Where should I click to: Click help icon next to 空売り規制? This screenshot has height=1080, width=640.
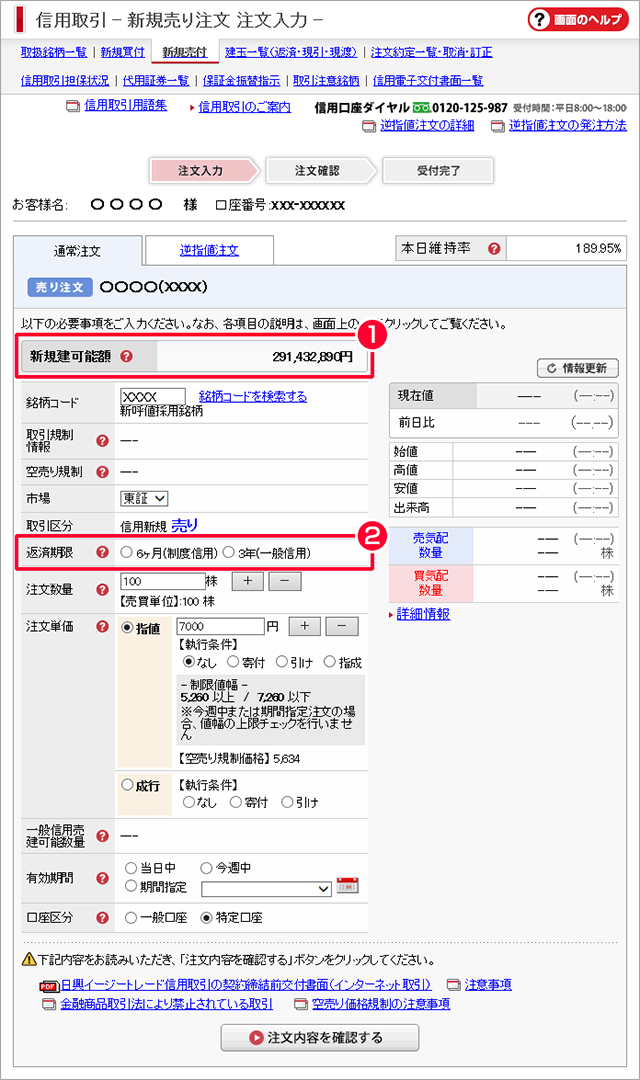click(x=102, y=471)
